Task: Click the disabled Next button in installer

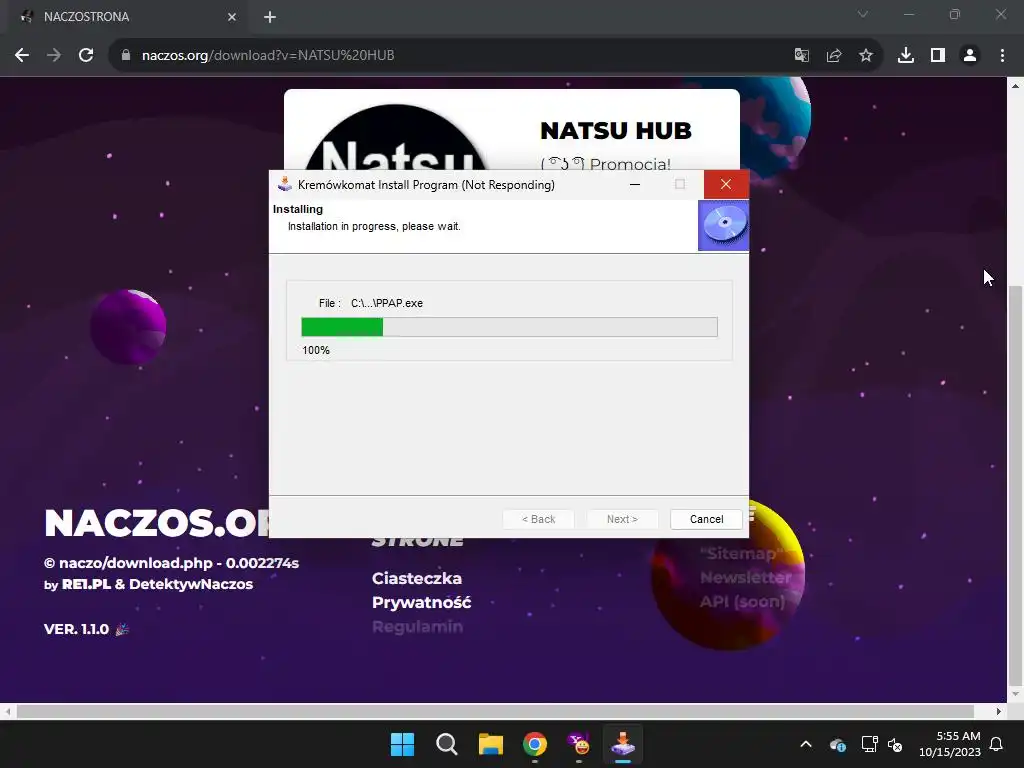Action: (x=622, y=519)
